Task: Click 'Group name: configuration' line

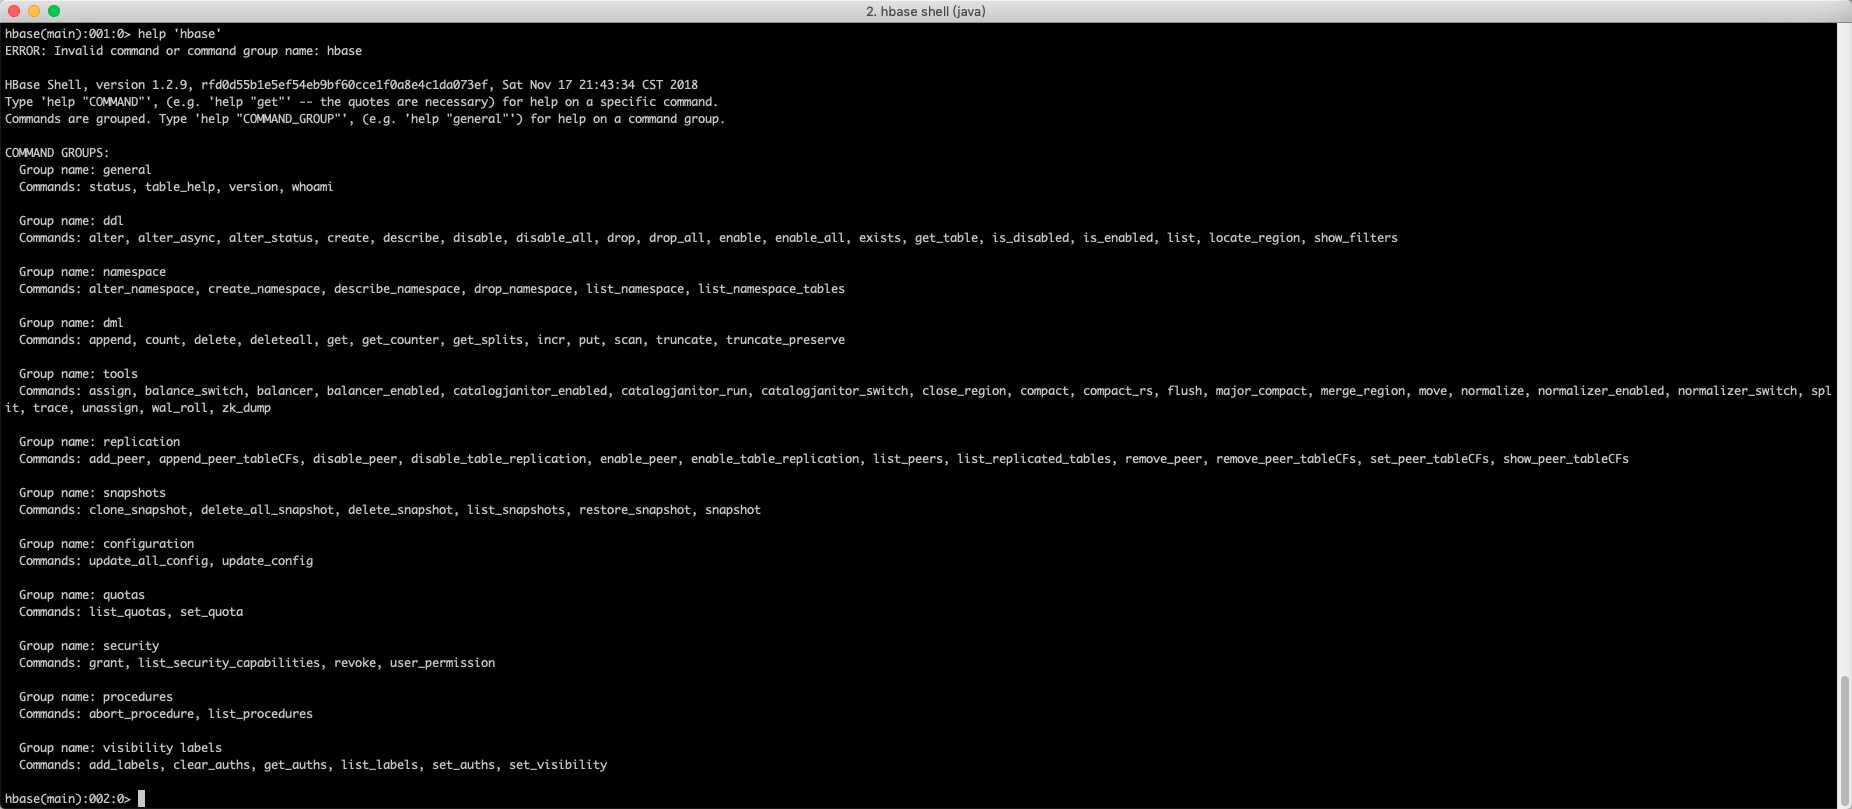Action: tap(106, 544)
